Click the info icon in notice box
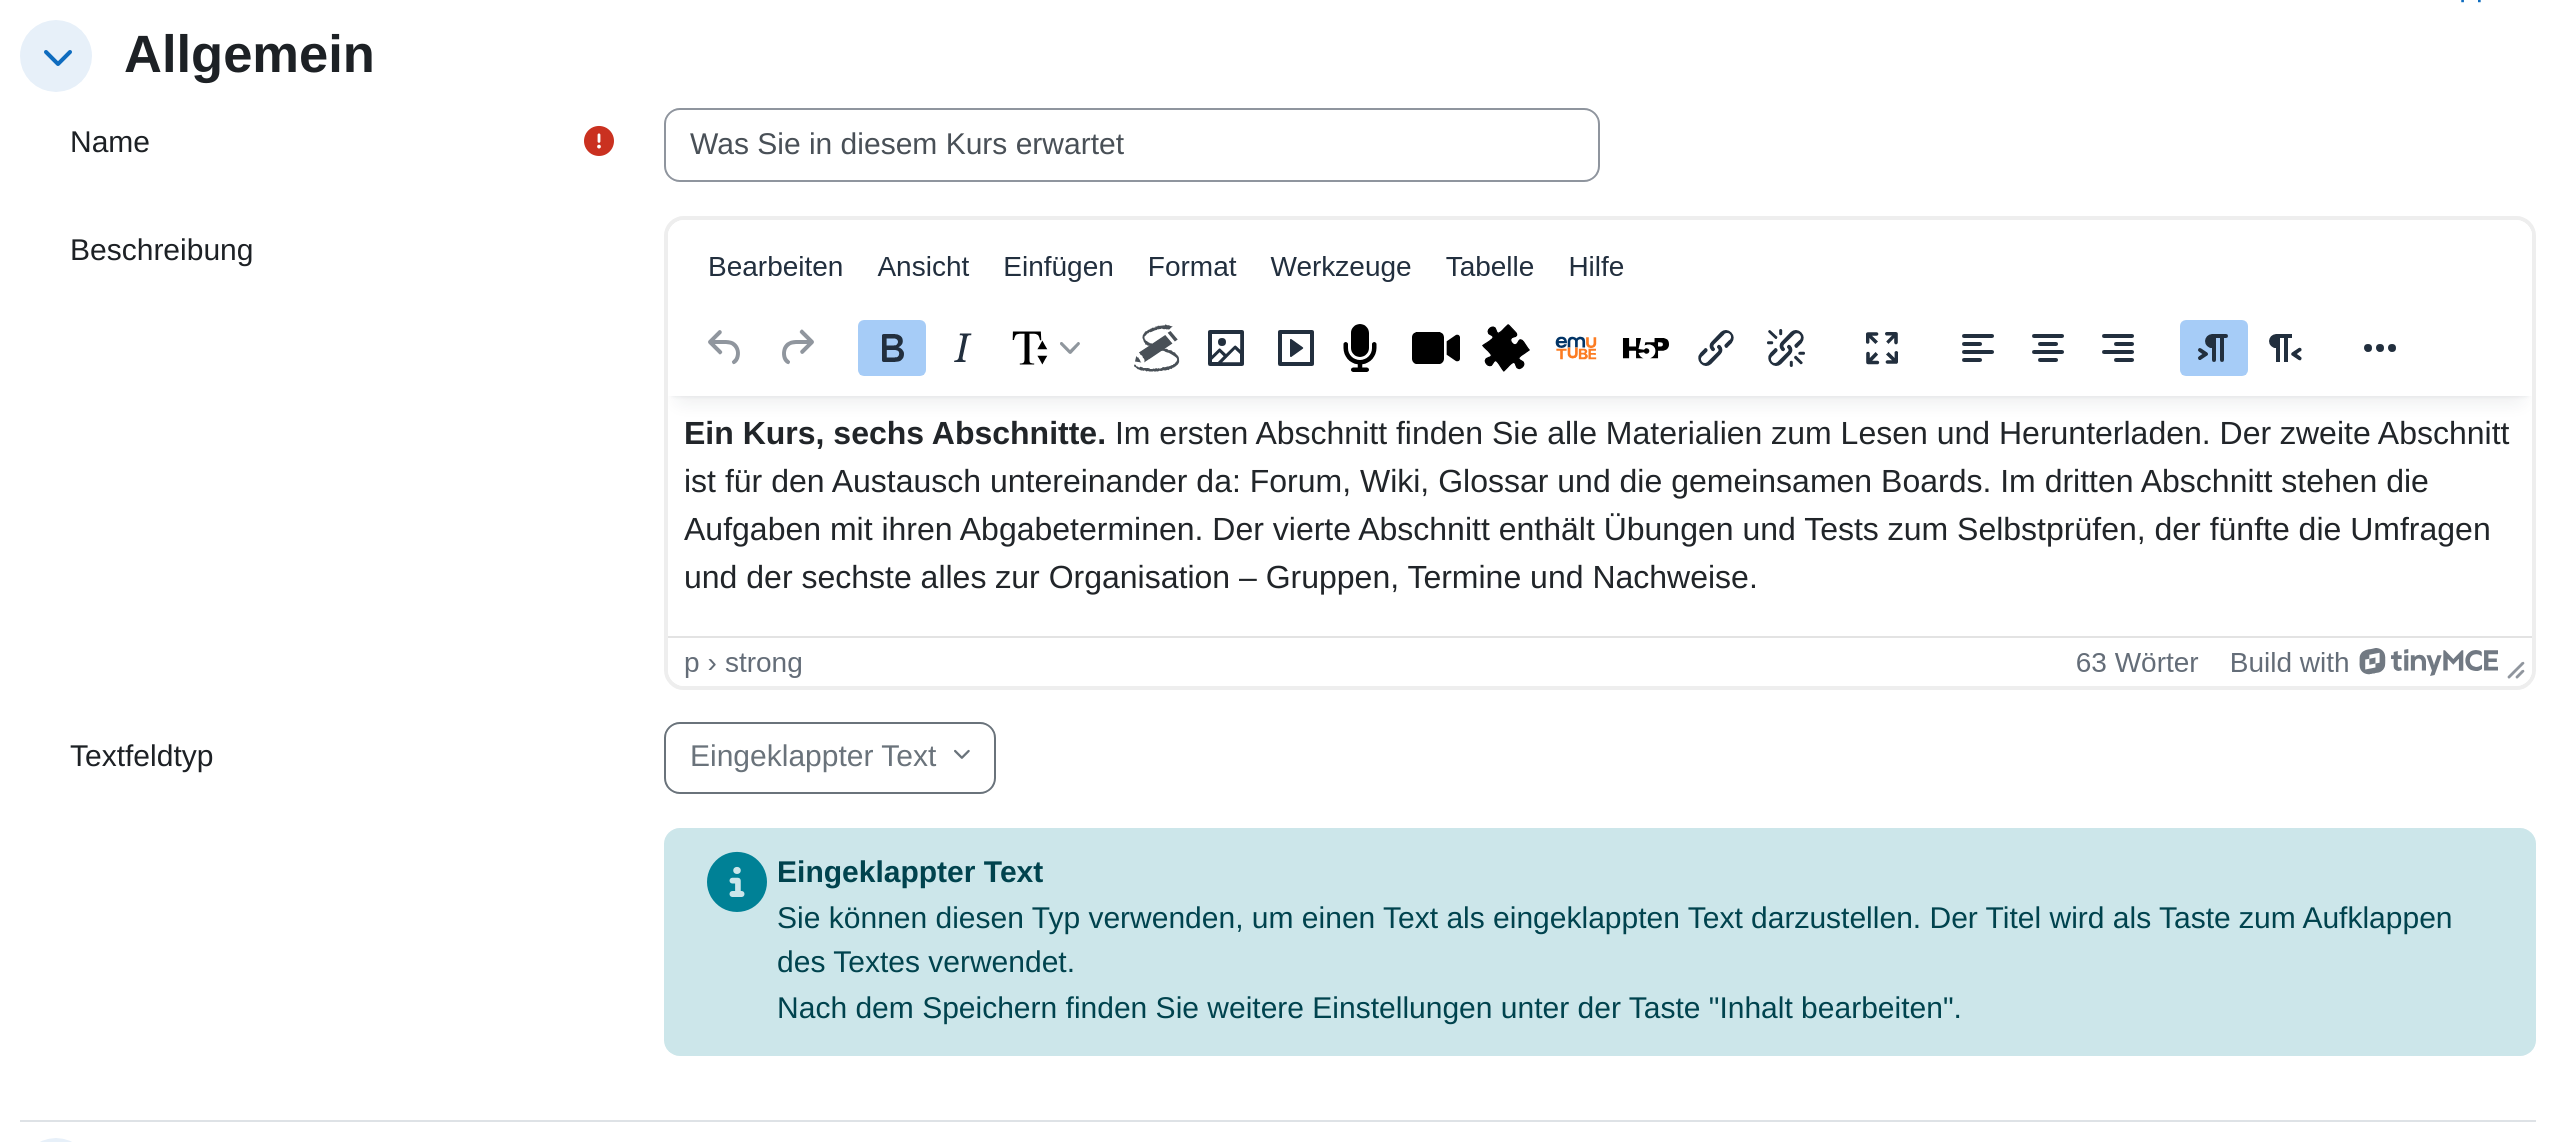This screenshot has width=2556, height=1142. (736, 881)
